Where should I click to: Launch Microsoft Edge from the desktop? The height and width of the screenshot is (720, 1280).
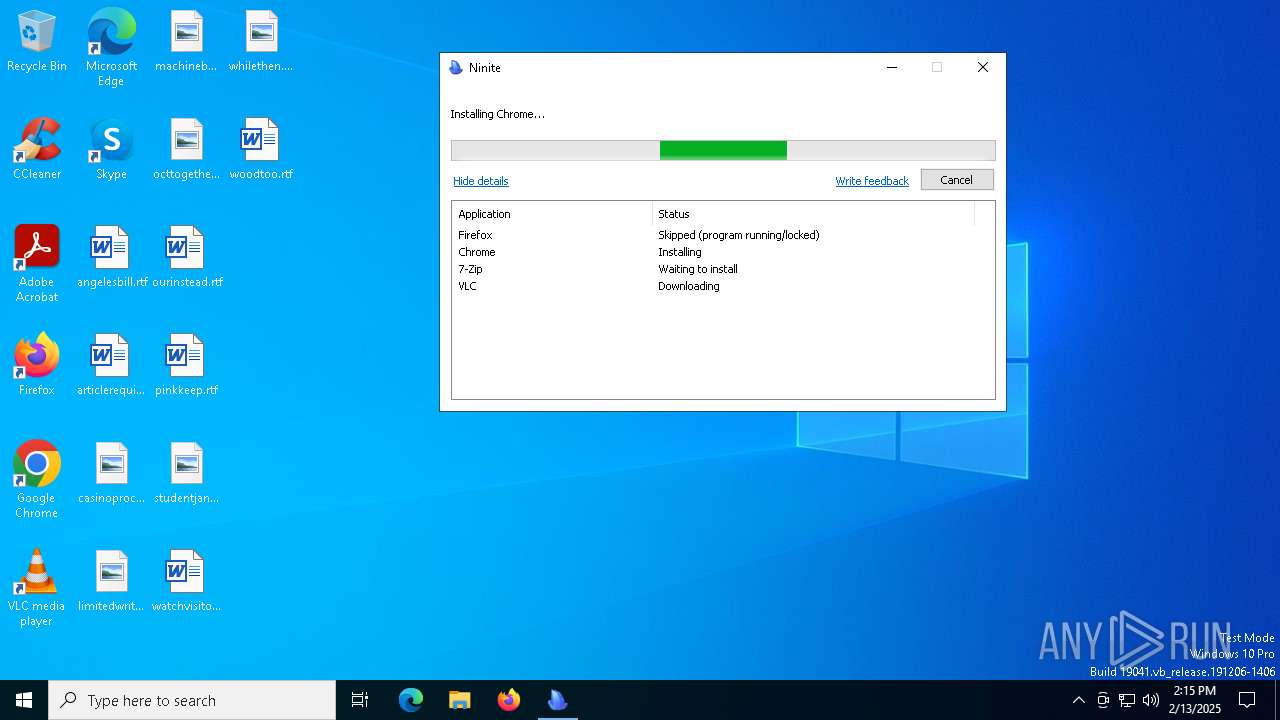pos(111,48)
